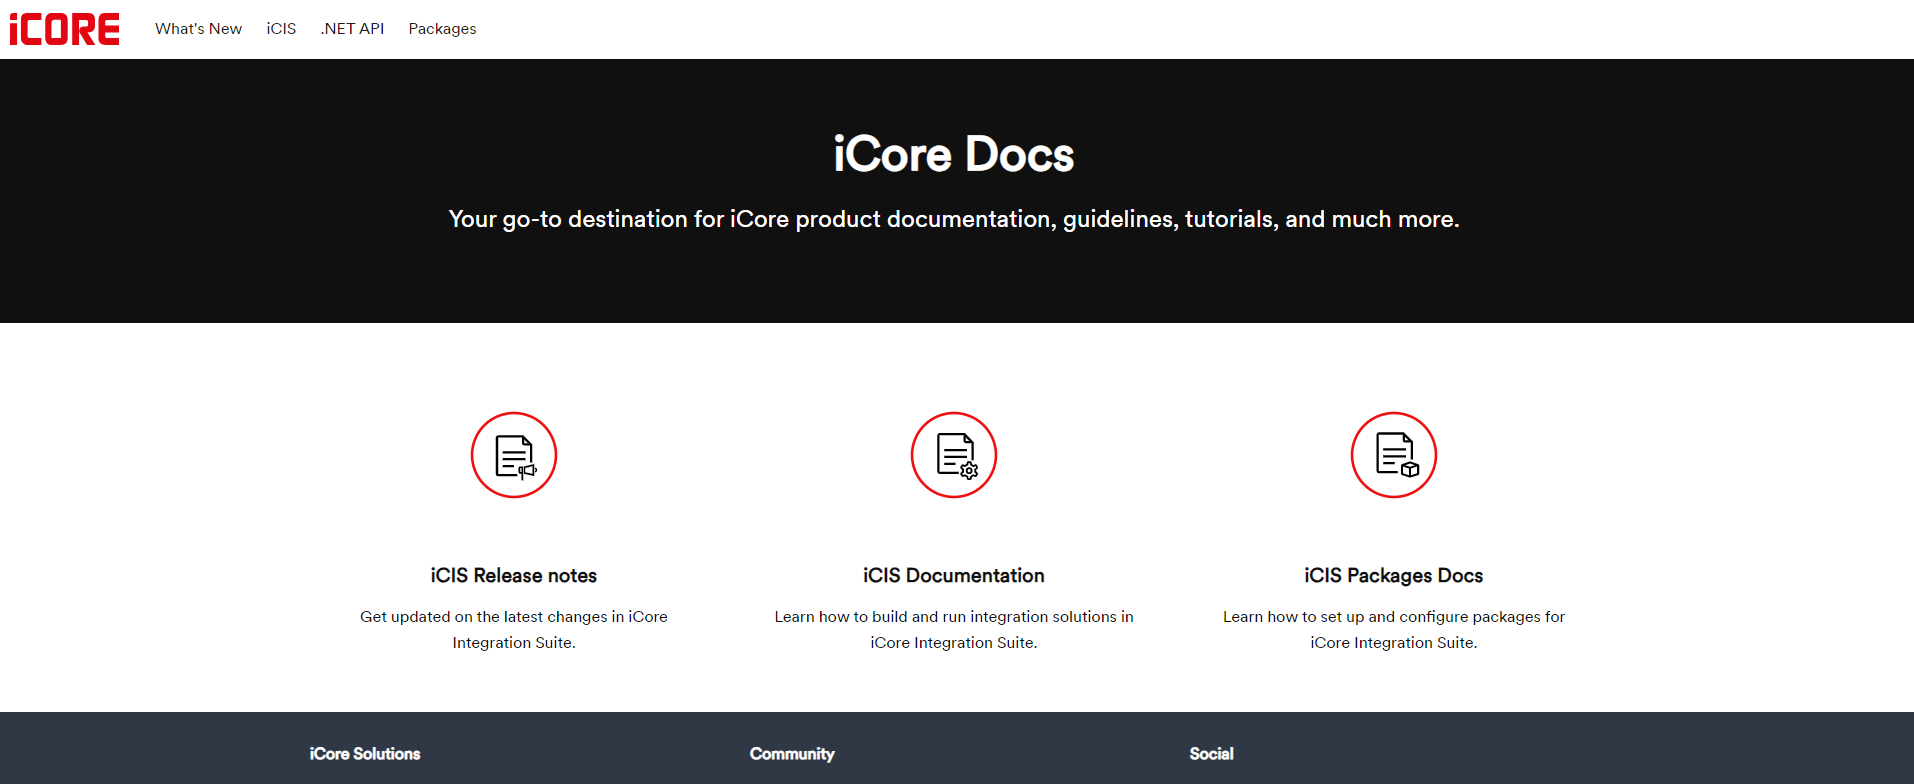
Task: Click the 'Your go-to destination' tagline text
Action: pos(954,219)
